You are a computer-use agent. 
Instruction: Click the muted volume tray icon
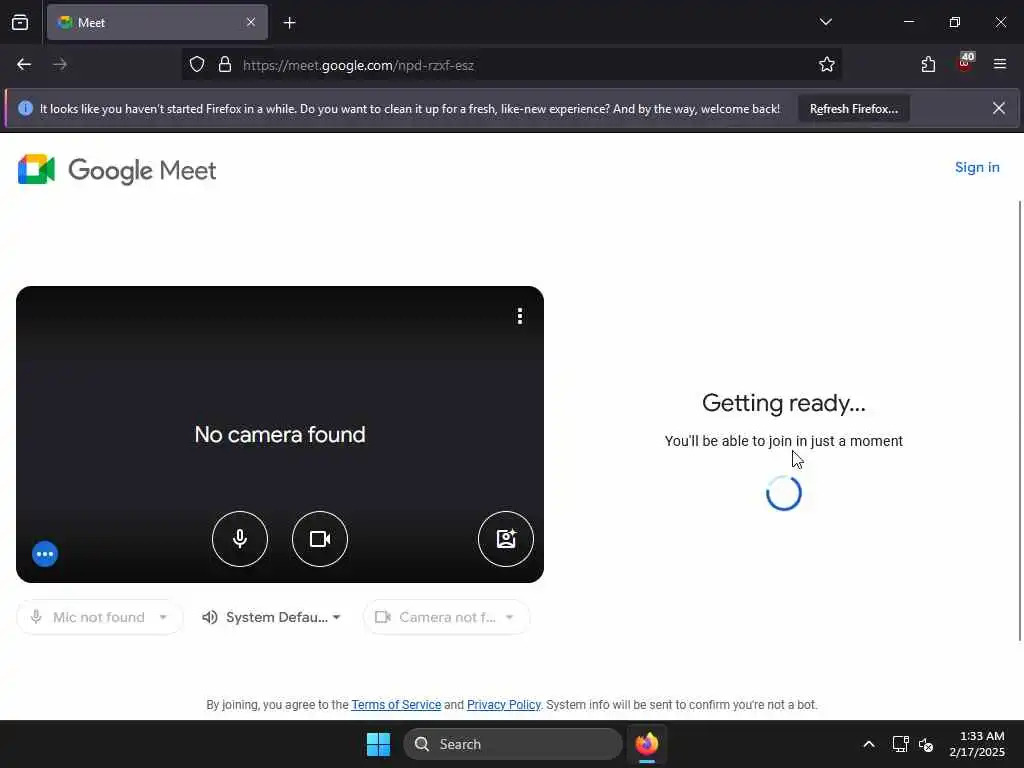pyautogui.click(x=925, y=744)
